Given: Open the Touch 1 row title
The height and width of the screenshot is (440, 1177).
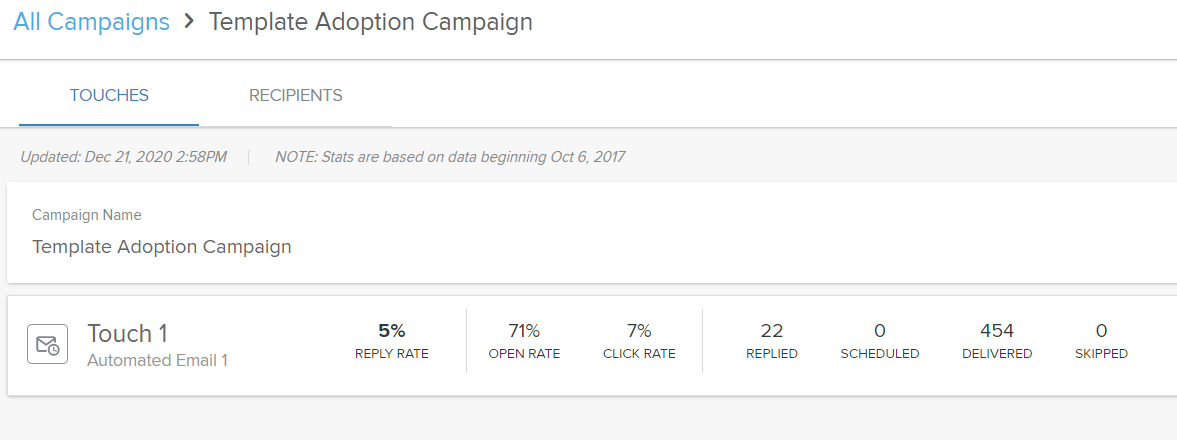Looking at the screenshot, I should pos(128,333).
